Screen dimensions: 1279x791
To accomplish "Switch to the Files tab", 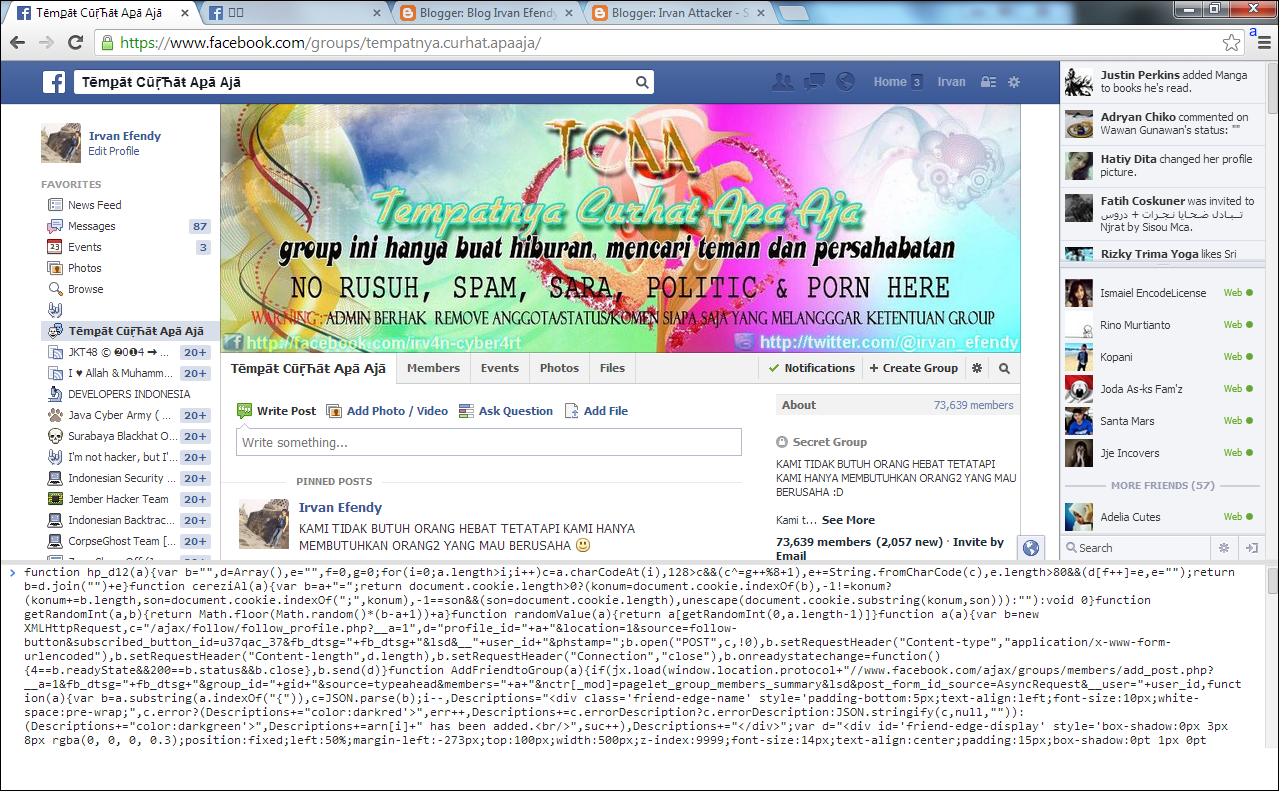I will 612,368.
